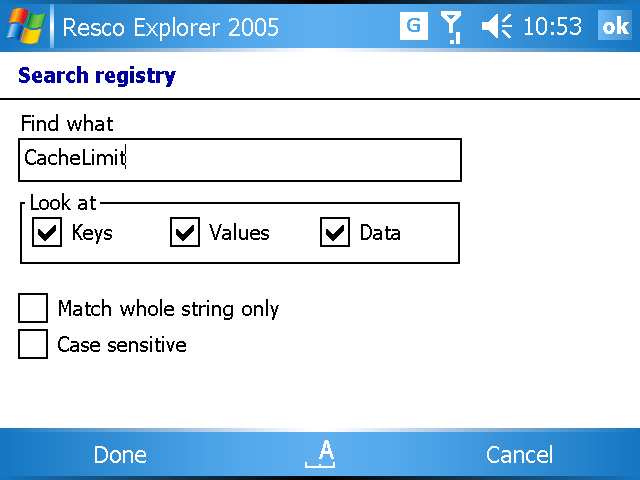Click the Search registry heading

tap(97, 76)
